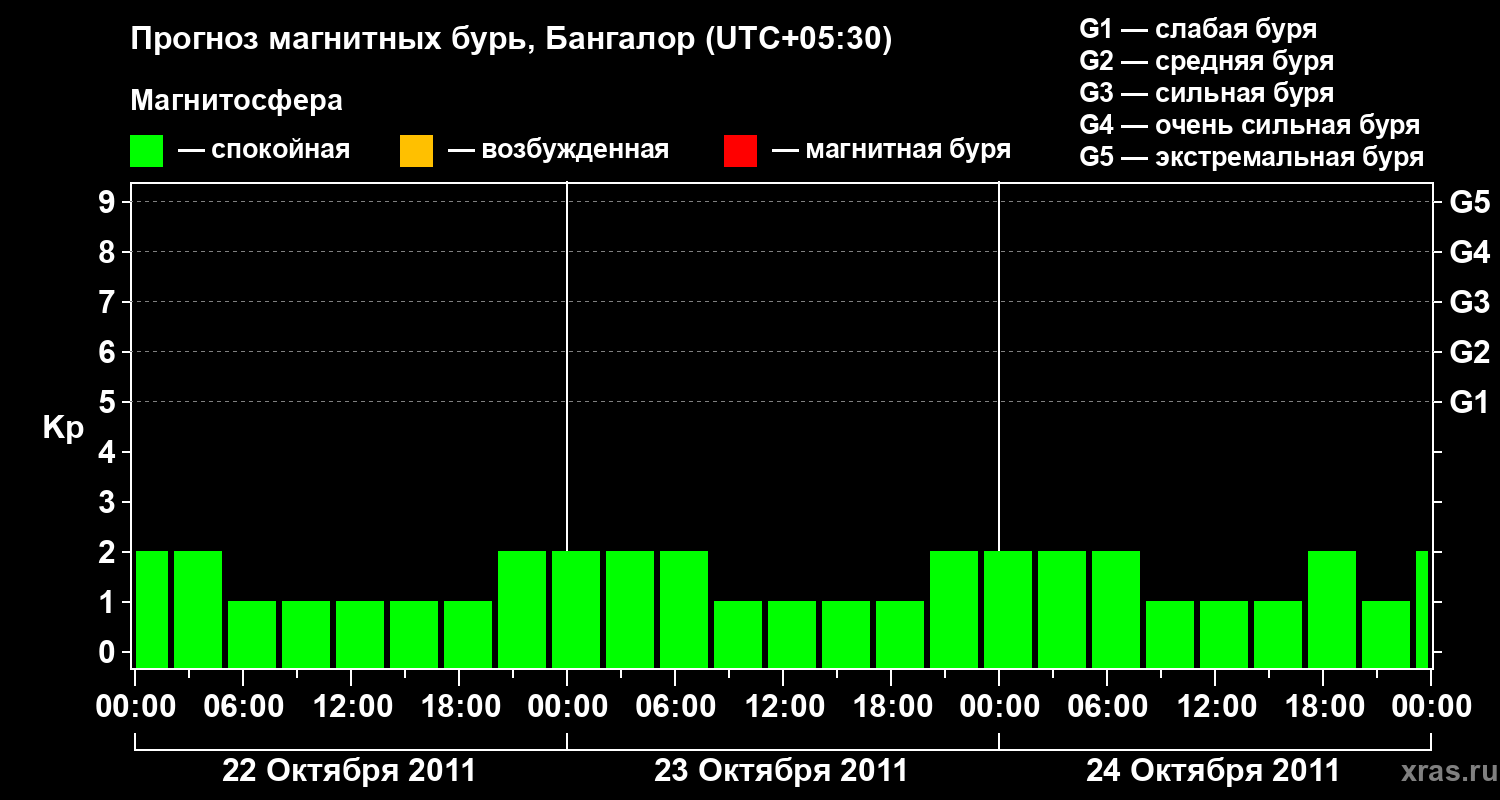Screen dimensions: 1500x800
Task: Click the '— магнитная буря' legend label
Action: pyautogui.click(x=891, y=150)
